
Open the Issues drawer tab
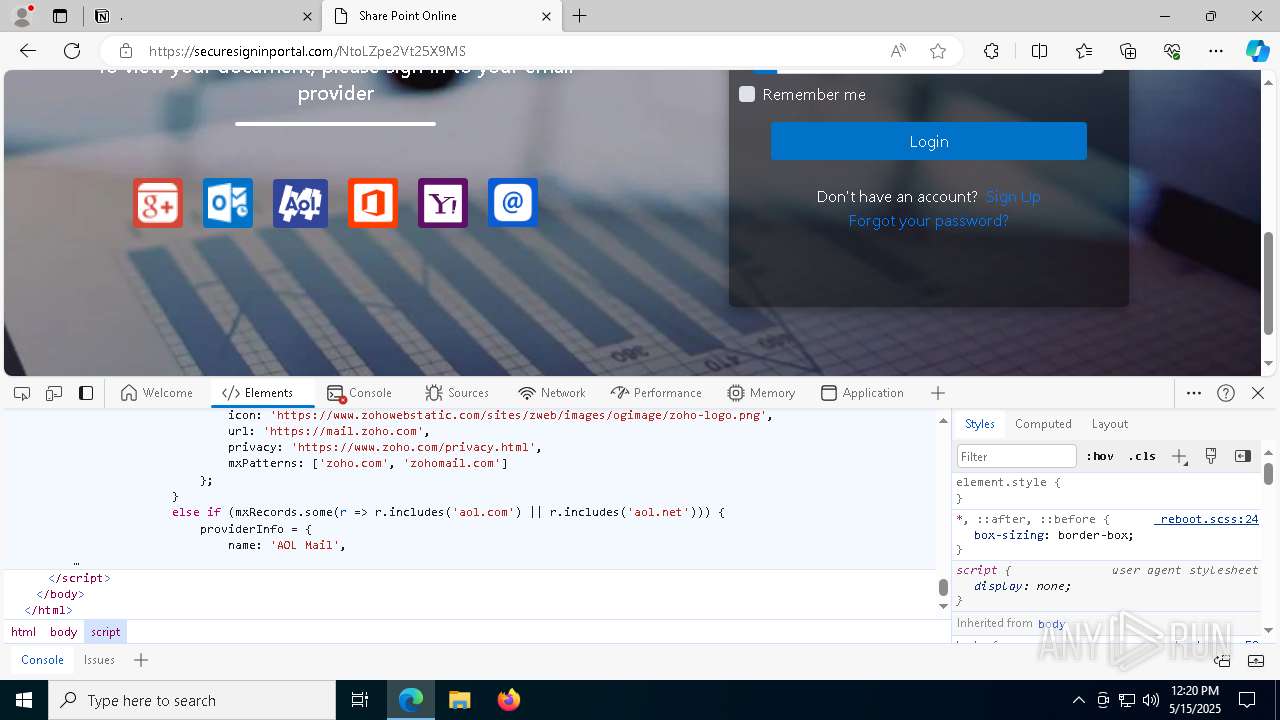point(99,660)
